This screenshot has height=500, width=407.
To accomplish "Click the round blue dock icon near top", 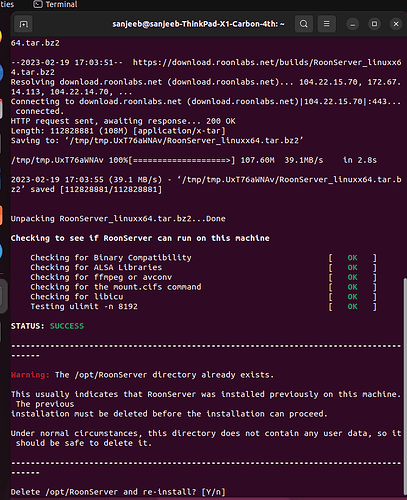I will pyautogui.click(x=1, y=72).
